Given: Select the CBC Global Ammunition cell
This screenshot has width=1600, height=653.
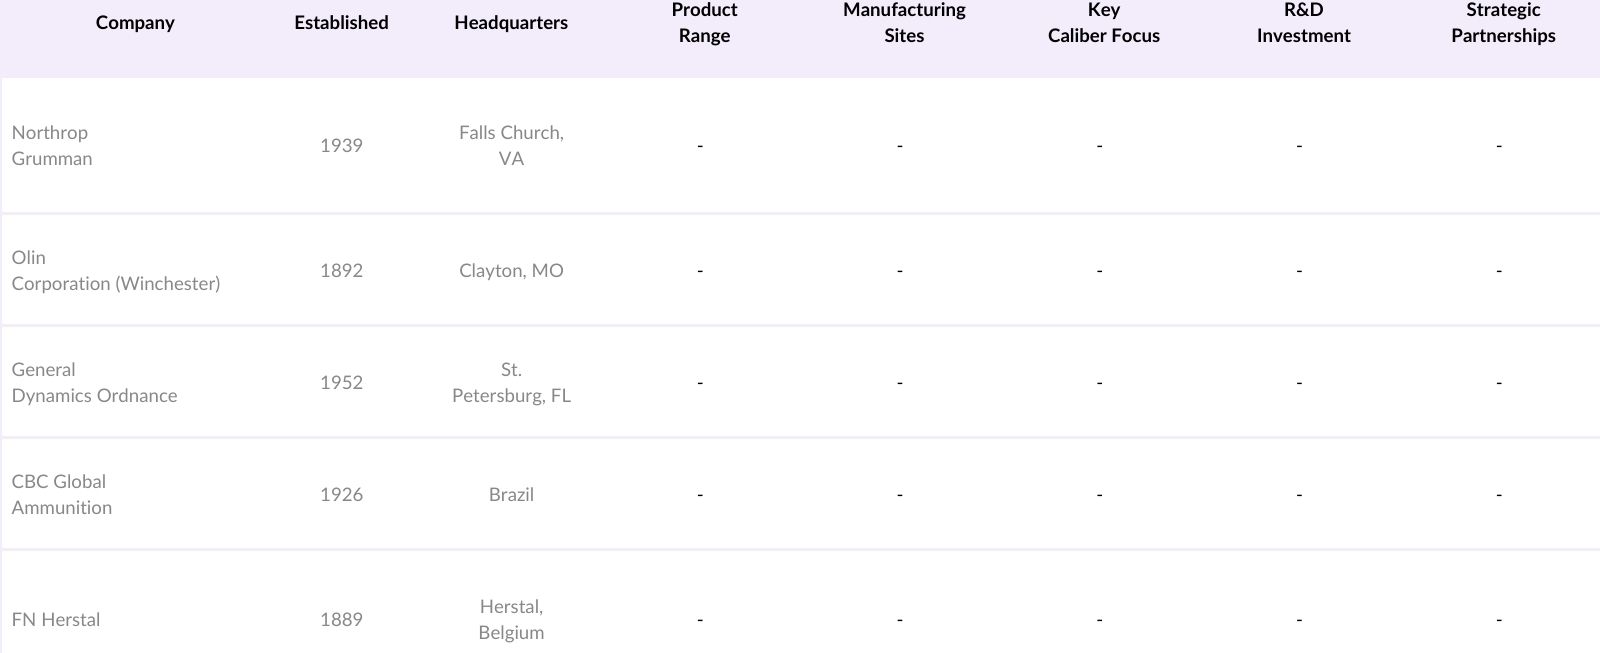Looking at the screenshot, I should pos(61,495).
